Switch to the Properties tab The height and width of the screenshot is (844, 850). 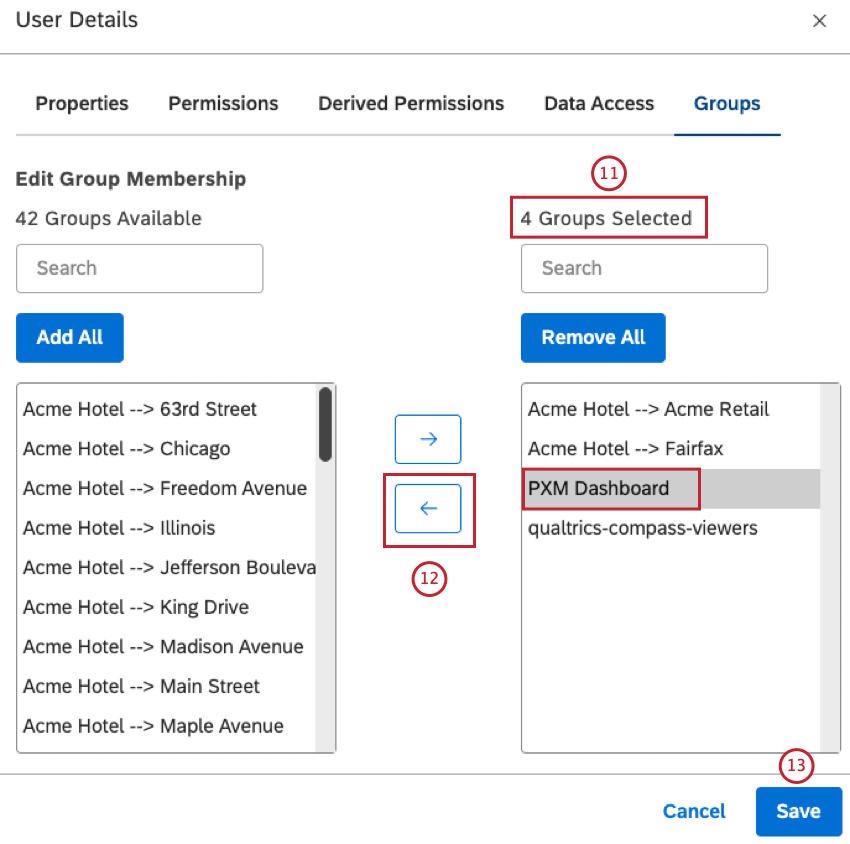[x=81, y=103]
